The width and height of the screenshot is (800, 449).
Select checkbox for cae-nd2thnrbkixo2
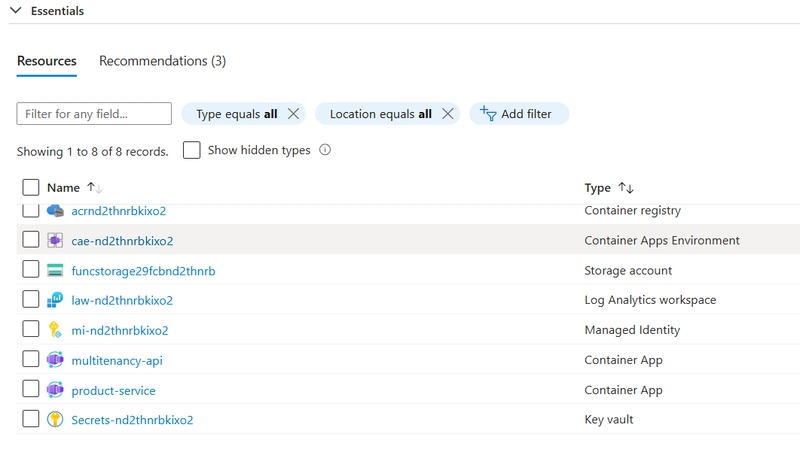pos(31,239)
